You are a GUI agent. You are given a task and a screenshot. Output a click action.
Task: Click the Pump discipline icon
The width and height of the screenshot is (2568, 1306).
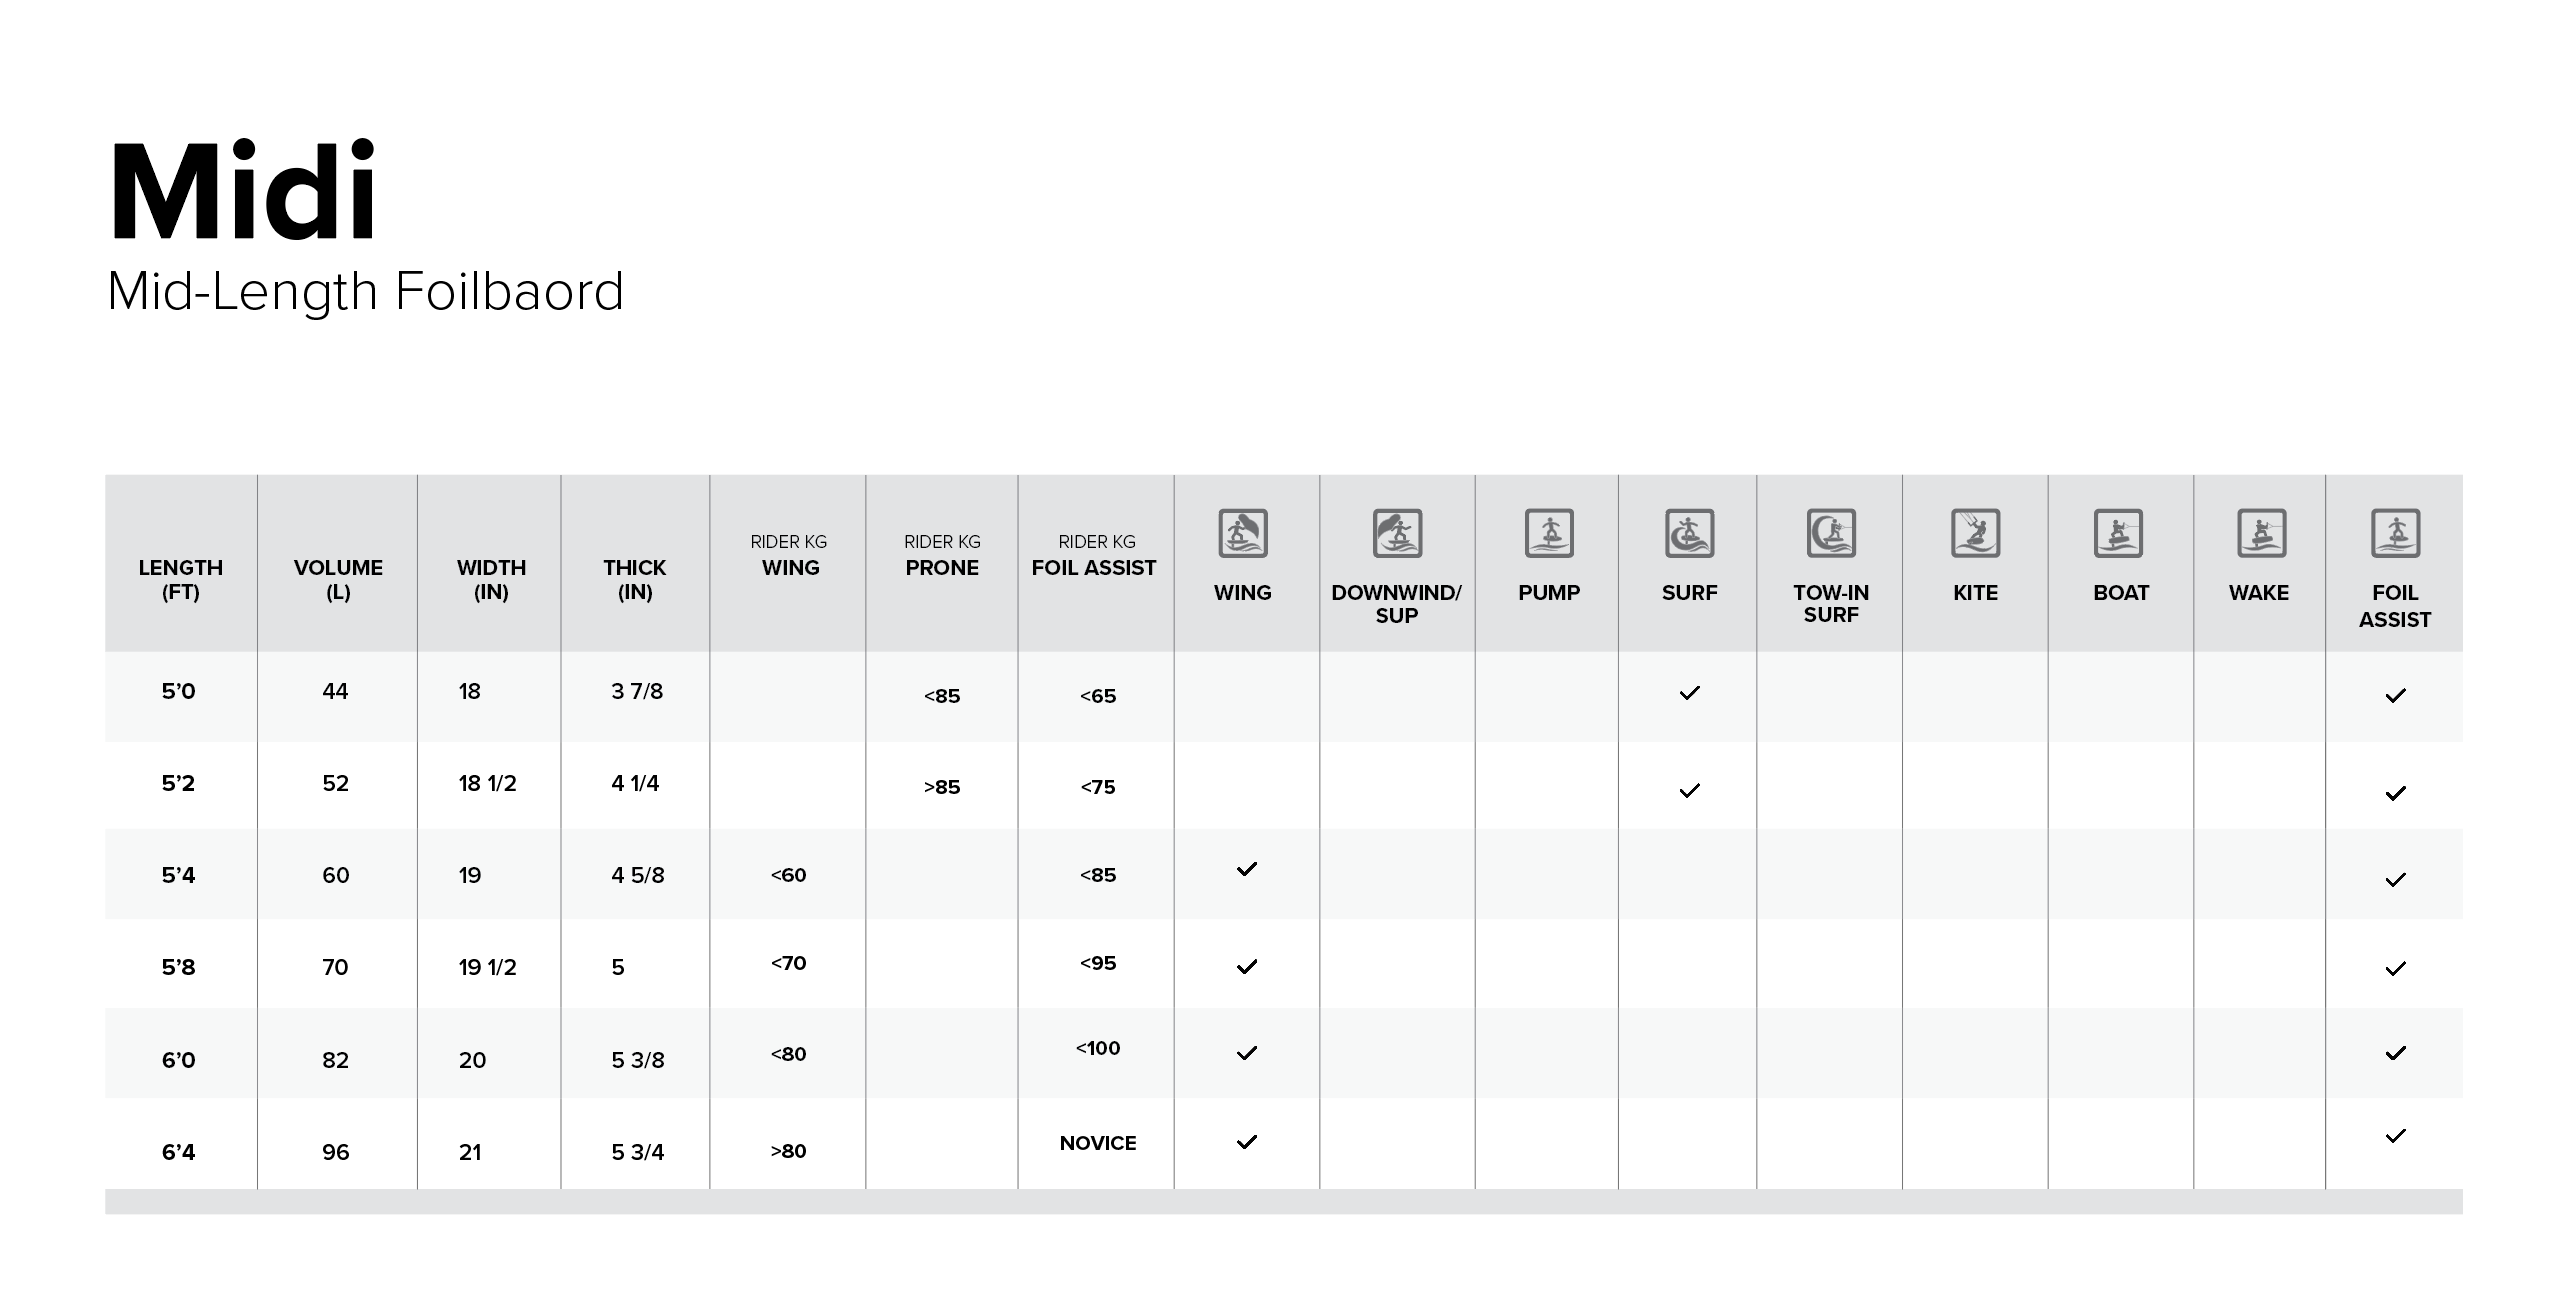[x=1549, y=533]
